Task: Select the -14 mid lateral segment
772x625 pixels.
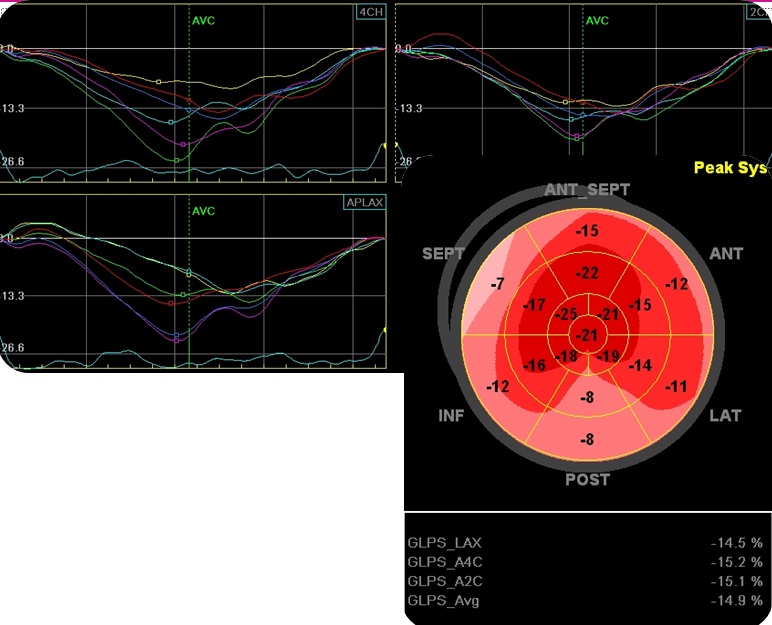Action: click(x=640, y=366)
